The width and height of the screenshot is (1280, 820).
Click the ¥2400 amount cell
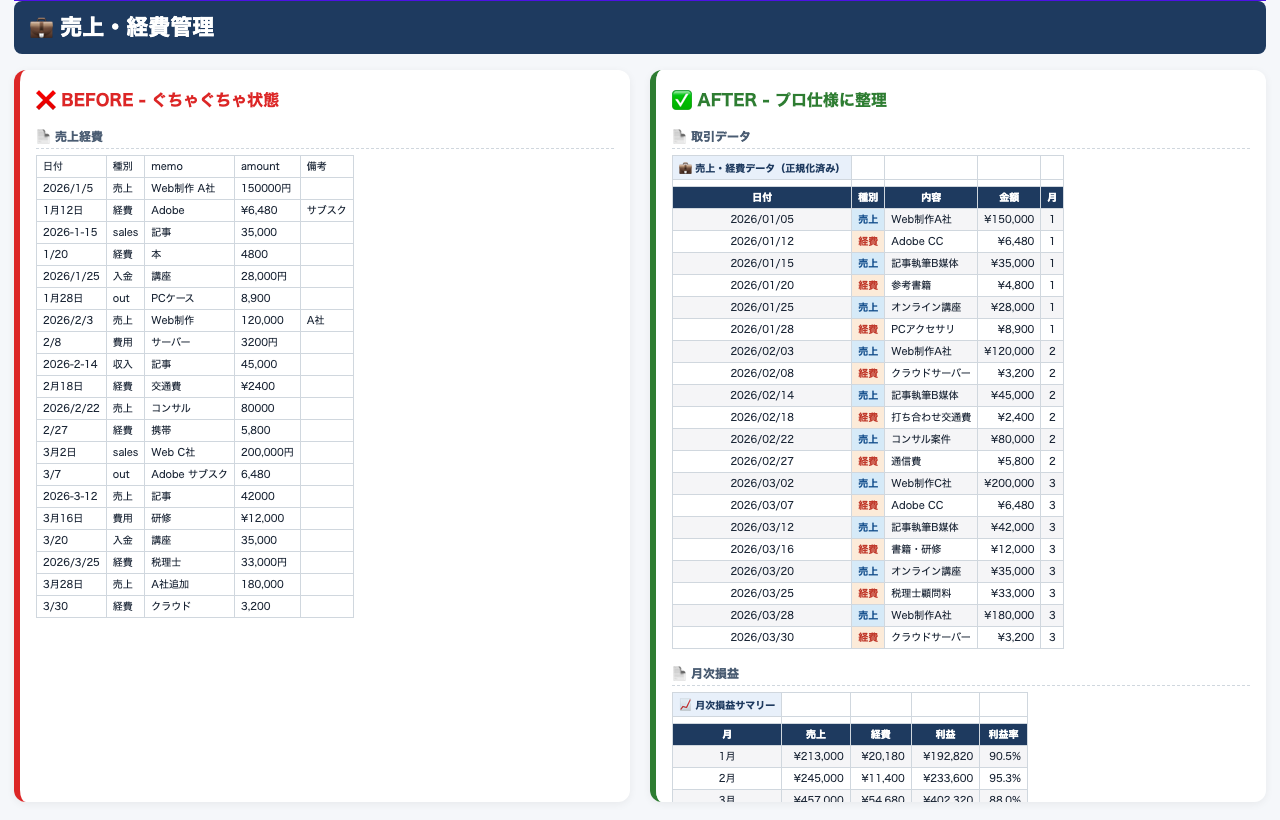tap(268, 386)
